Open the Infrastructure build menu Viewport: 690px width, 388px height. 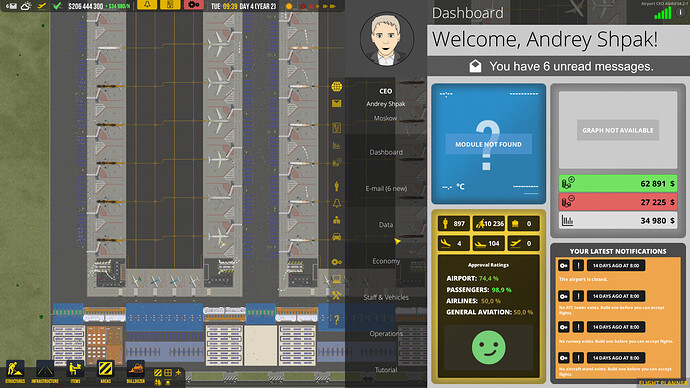45,372
